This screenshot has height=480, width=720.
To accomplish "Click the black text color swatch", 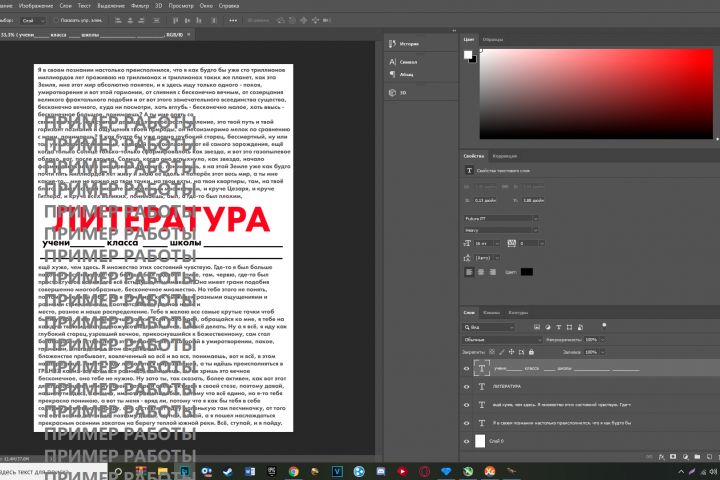I will [x=527, y=272].
